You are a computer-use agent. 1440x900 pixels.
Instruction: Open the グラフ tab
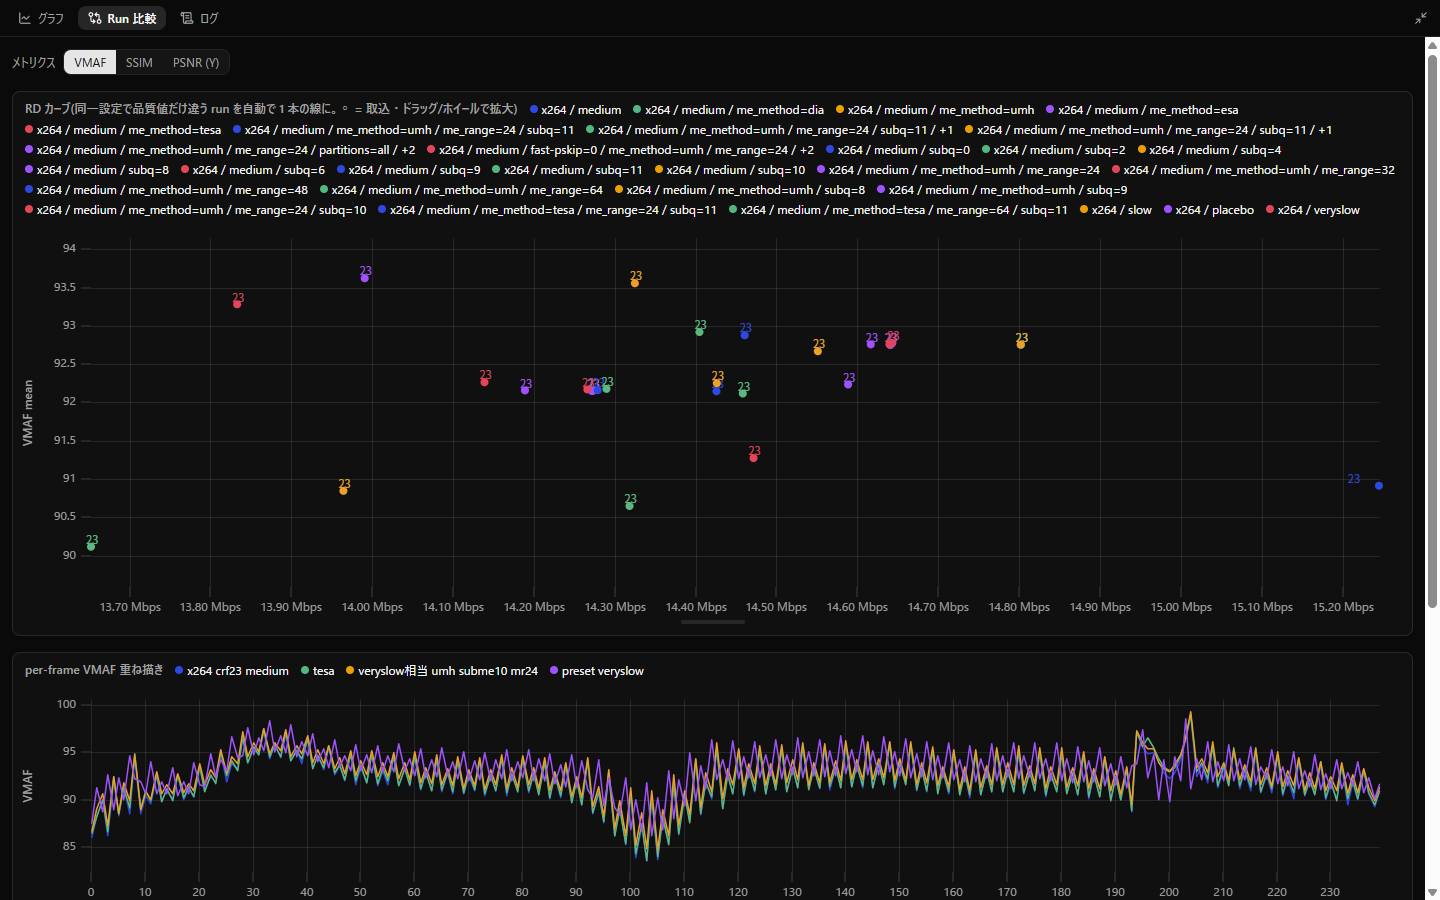[41, 18]
